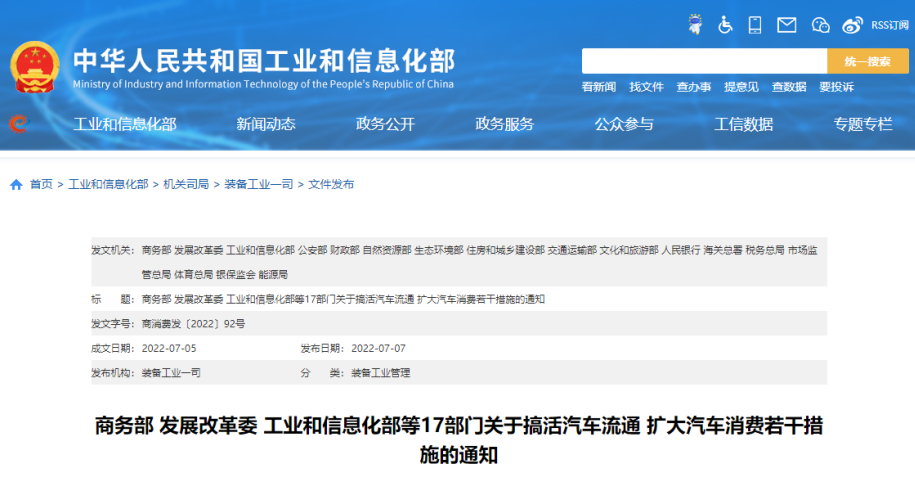Click the red government portal swirl icon
The height and width of the screenshot is (488, 915).
[18, 124]
